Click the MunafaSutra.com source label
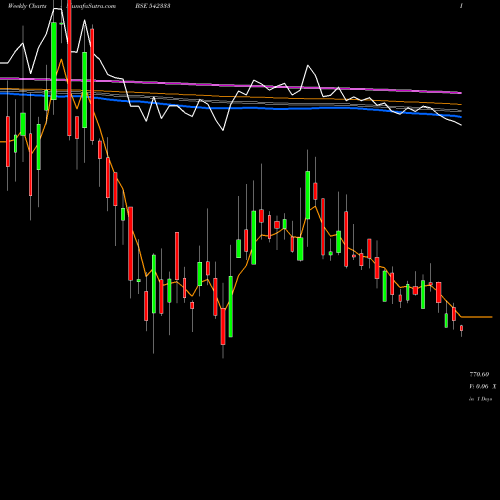This screenshot has width=500, height=500. click(x=91, y=6)
